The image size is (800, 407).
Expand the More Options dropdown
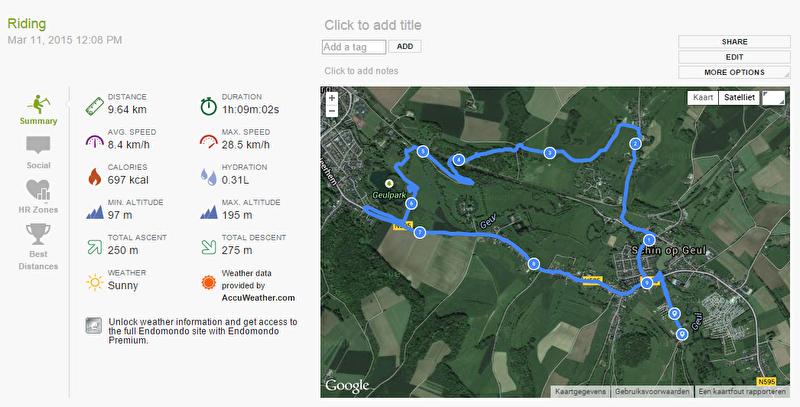(734, 72)
